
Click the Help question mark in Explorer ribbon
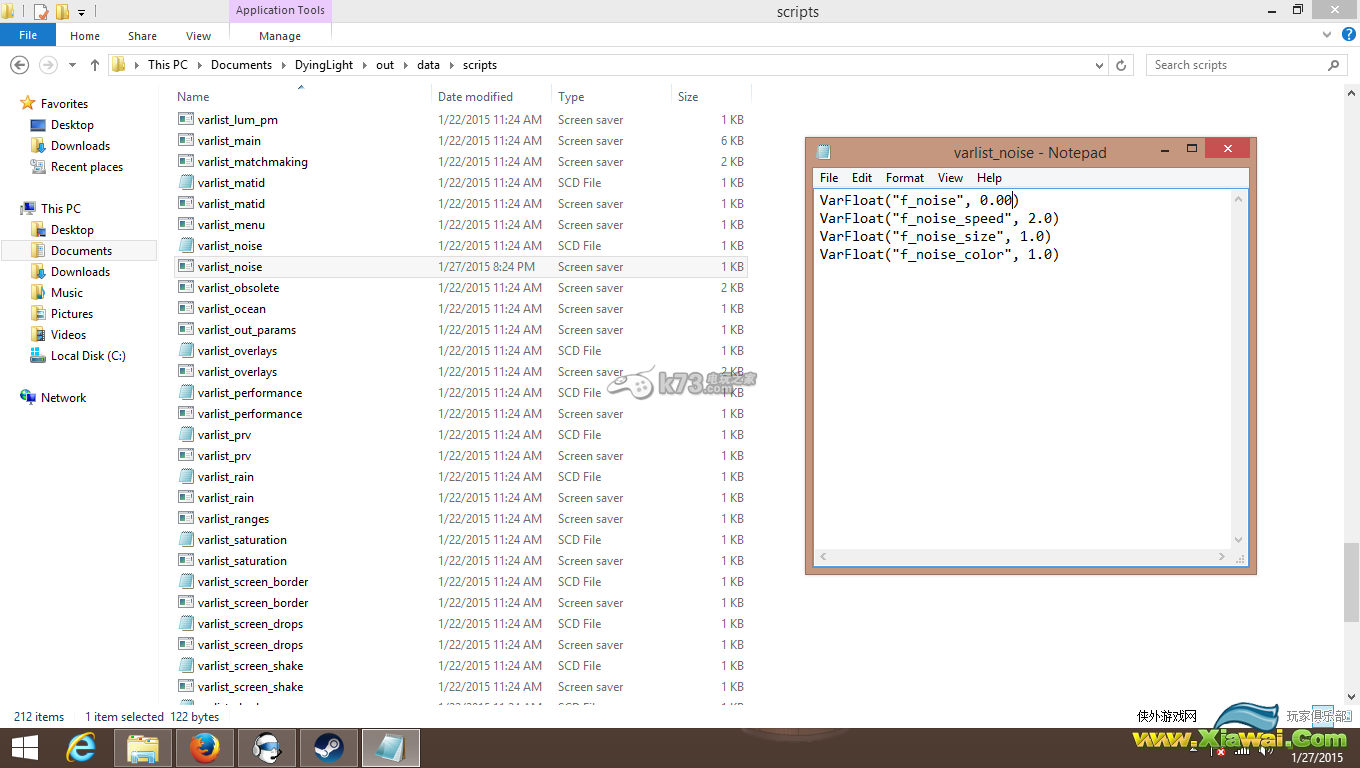[1349, 35]
